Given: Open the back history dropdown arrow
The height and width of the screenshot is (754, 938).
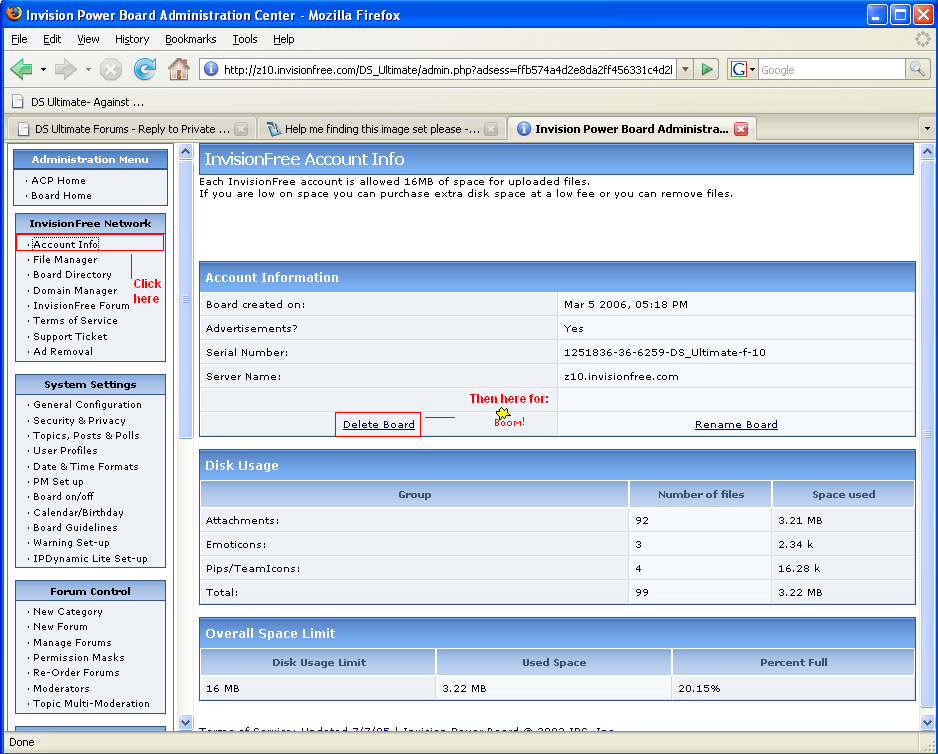Looking at the screenshot, I should [43, 69].
